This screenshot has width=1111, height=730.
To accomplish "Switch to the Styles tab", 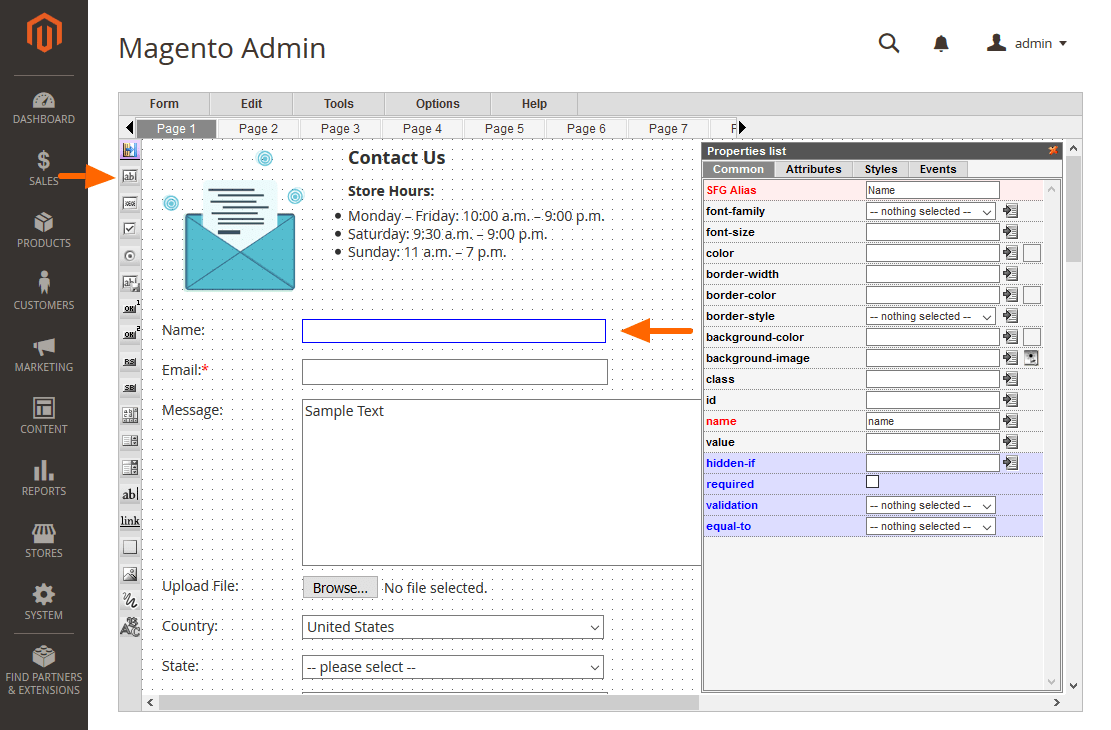I will coord(880,169).
